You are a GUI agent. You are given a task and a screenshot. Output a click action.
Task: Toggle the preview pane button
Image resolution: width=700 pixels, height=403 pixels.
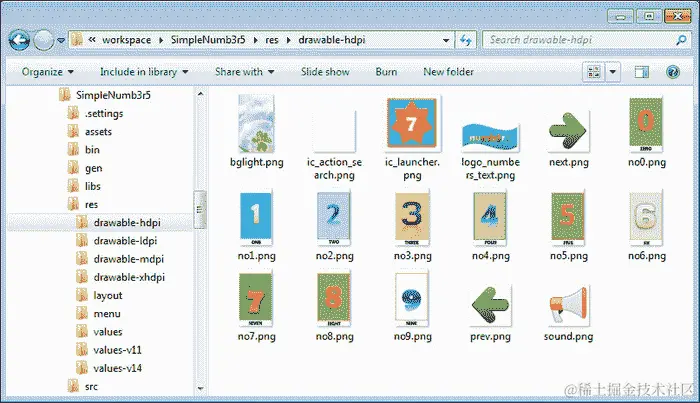click(642, 72)
